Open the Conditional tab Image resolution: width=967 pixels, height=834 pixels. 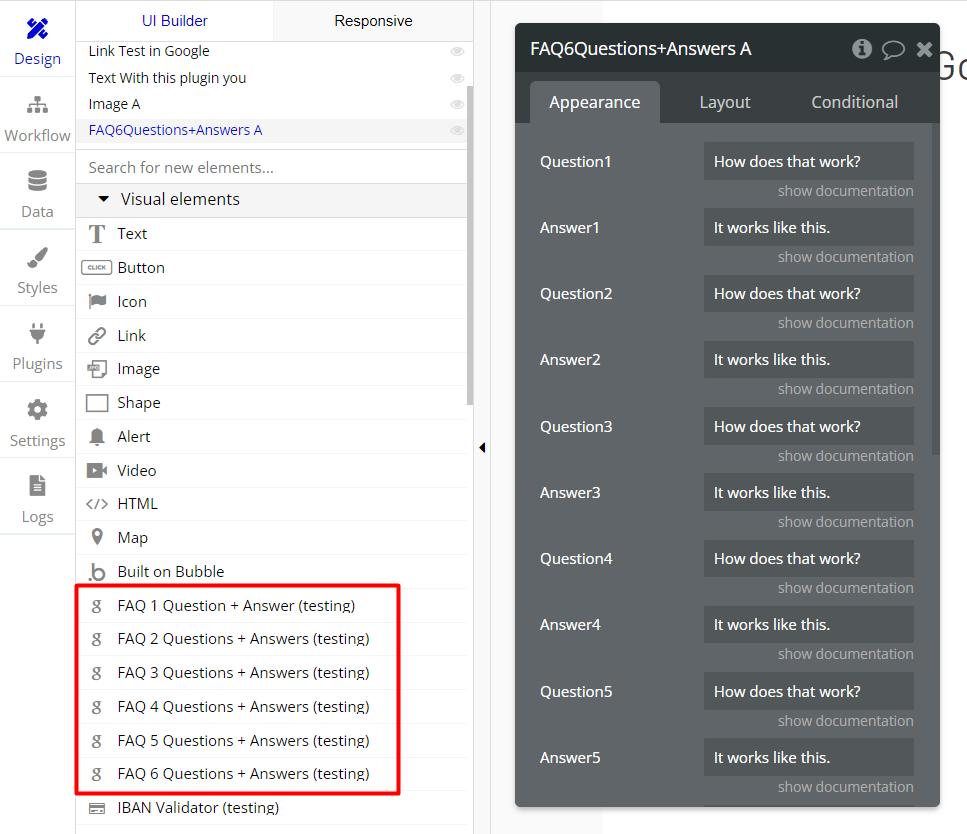click(854, 102)
